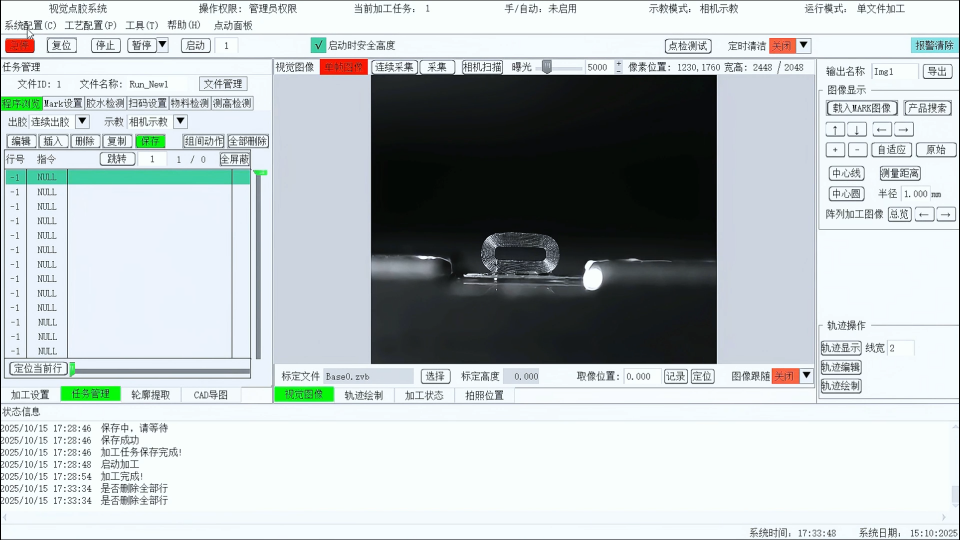Screen dimensions: 960x540
Task: Click 复位 reset button
Action: pyautogui.click(x=62, y=45)
